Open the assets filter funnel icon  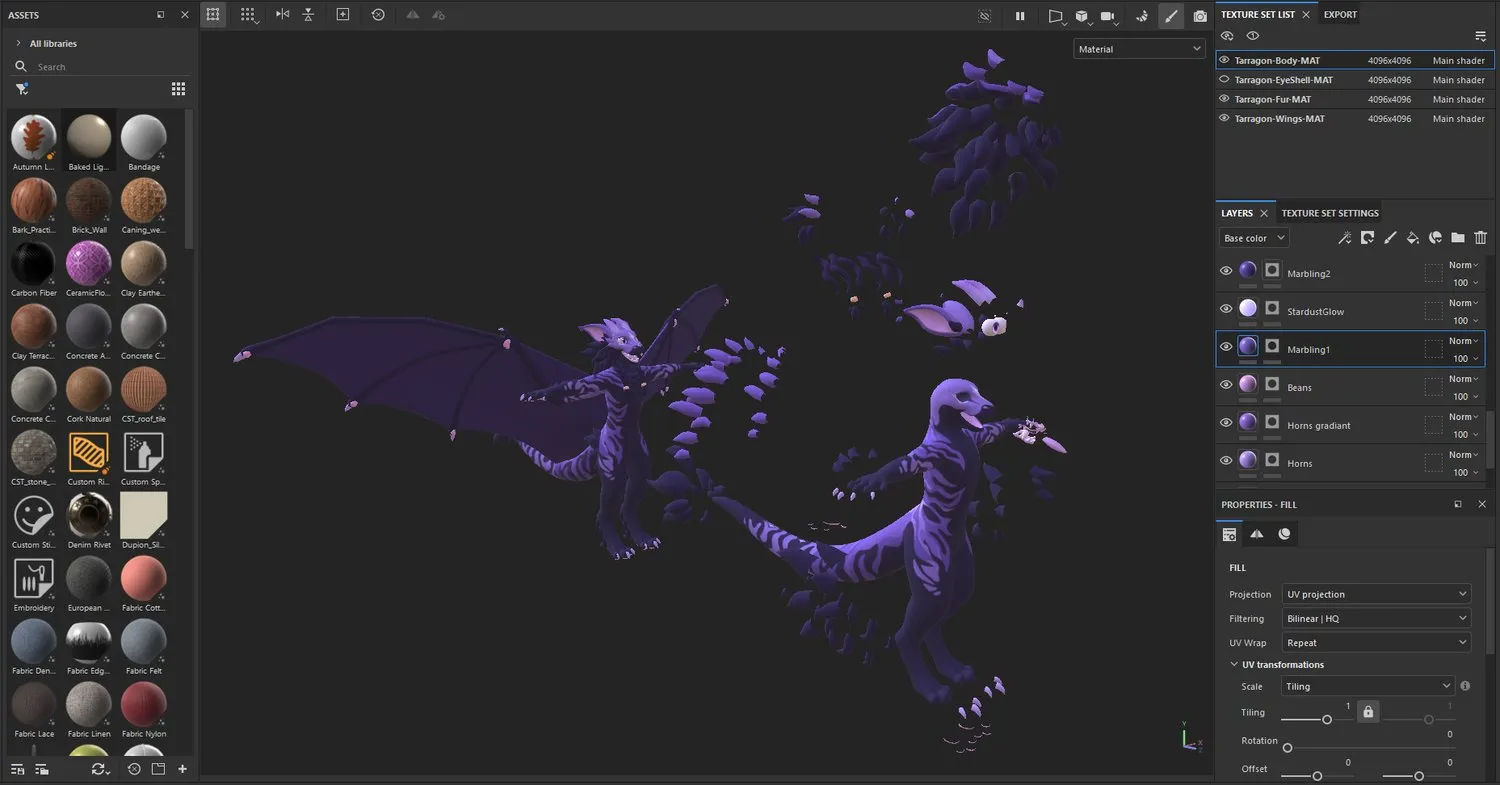(22, 89)
